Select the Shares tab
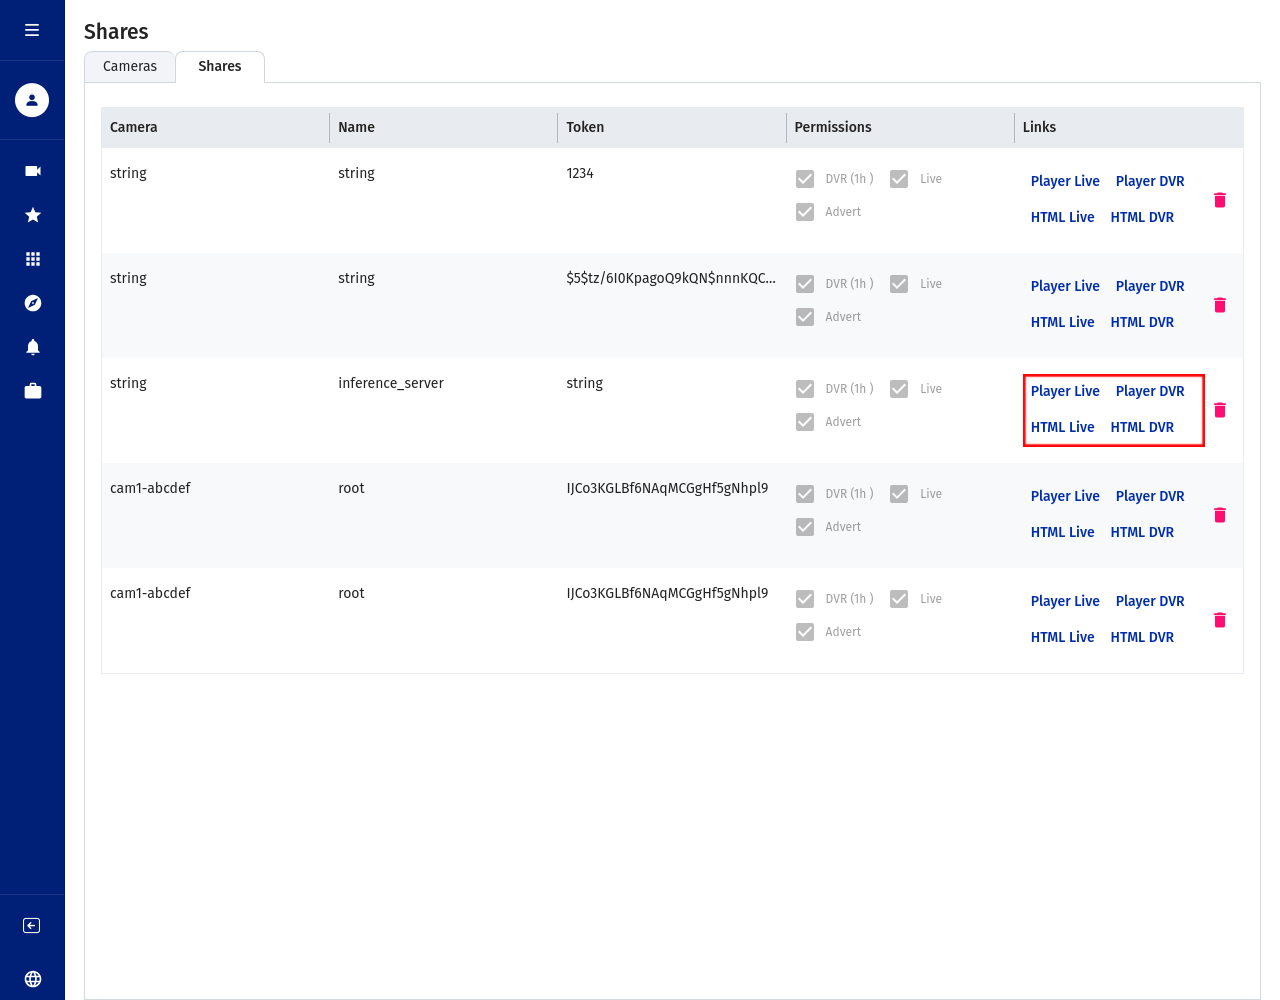The width and height of the screenshot is (1280, 1000). click(220, 66)
